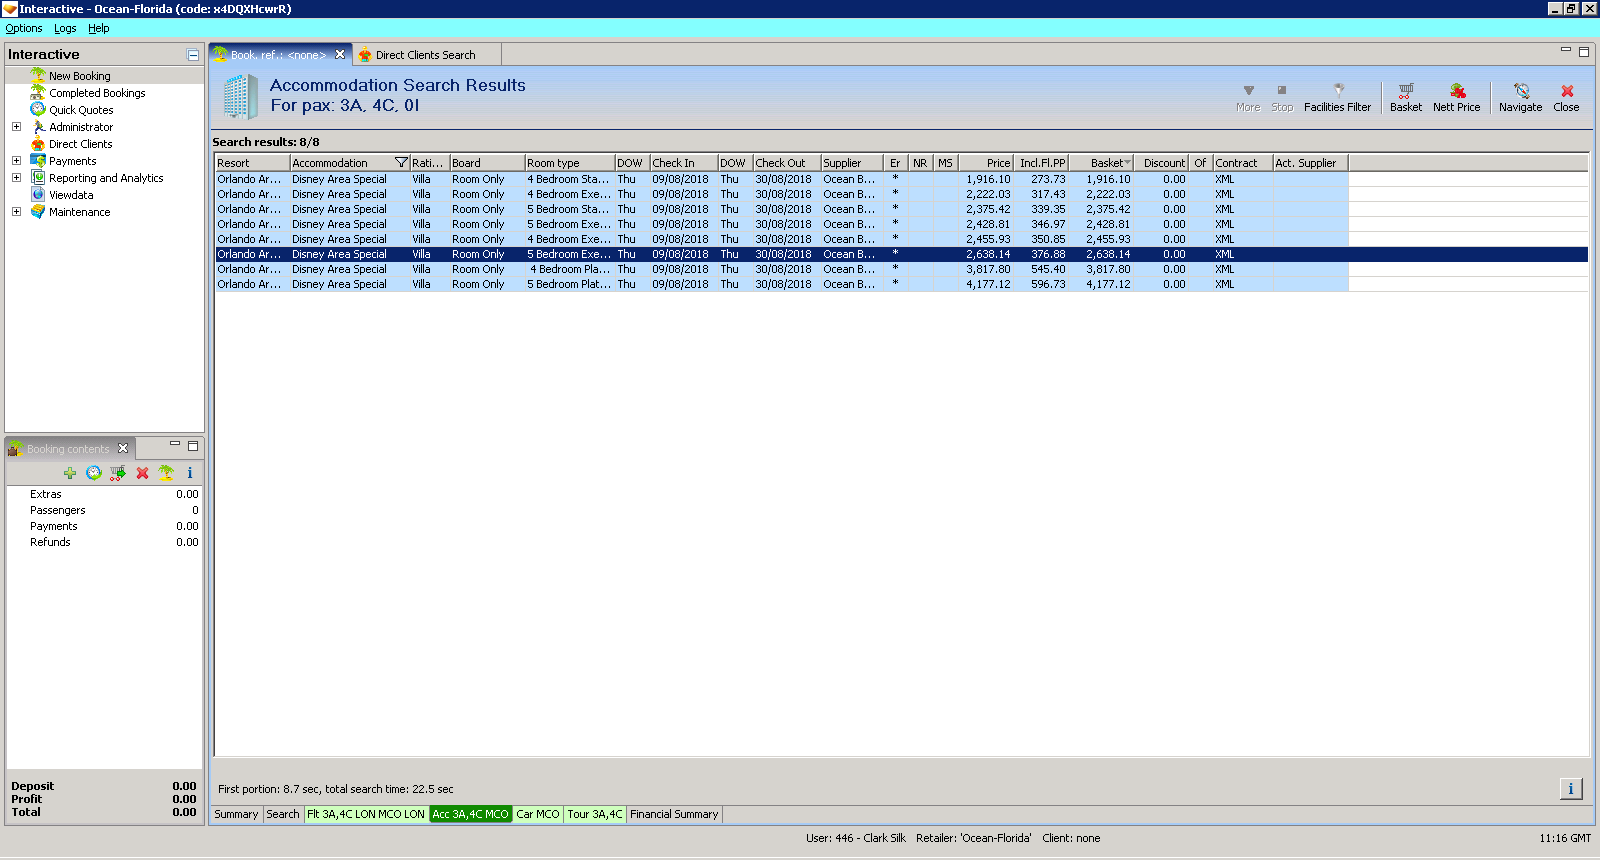Click the Accommodation column filter funnel icon

tap(401, 163)
